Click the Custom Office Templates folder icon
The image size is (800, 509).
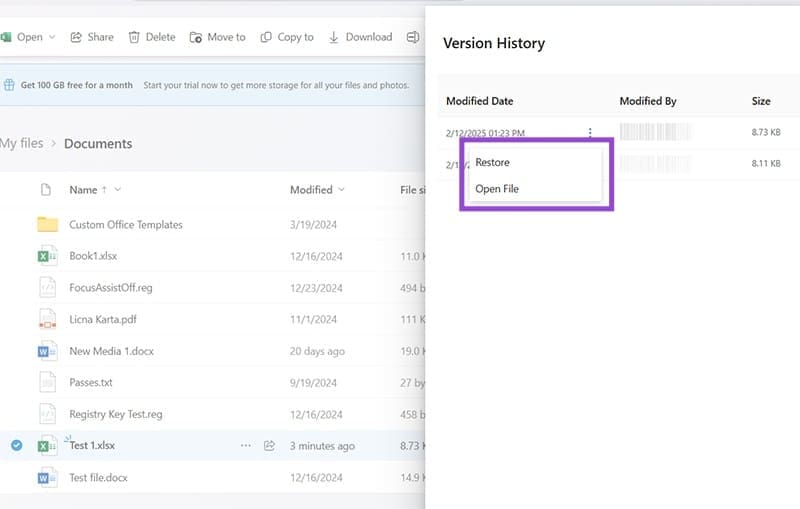[47, 224]
